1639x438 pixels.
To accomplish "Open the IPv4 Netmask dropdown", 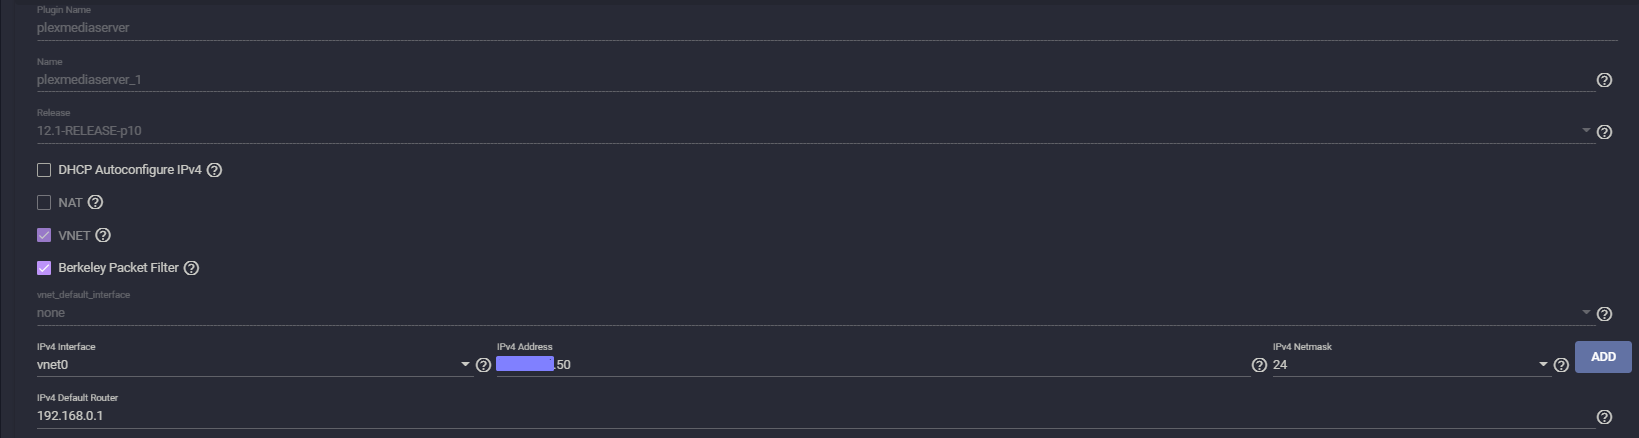I will click(1411, 365).
